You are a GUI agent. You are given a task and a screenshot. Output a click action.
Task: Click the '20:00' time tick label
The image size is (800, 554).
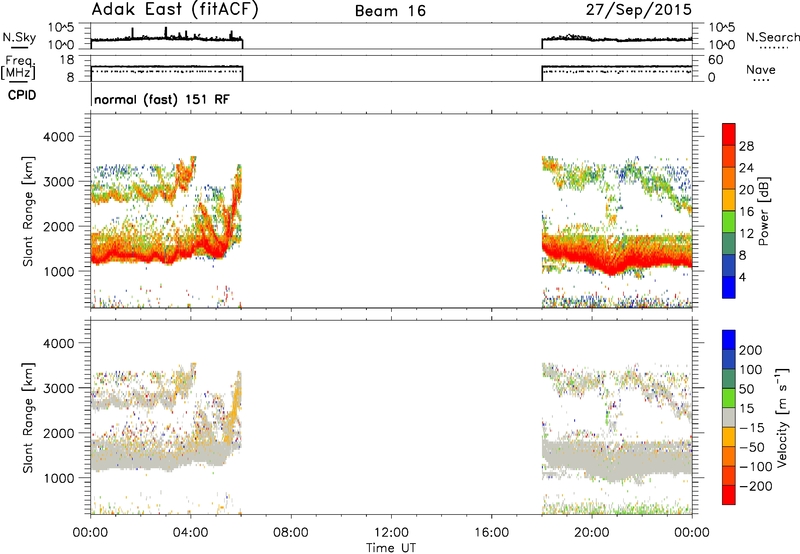pos(592,533)
